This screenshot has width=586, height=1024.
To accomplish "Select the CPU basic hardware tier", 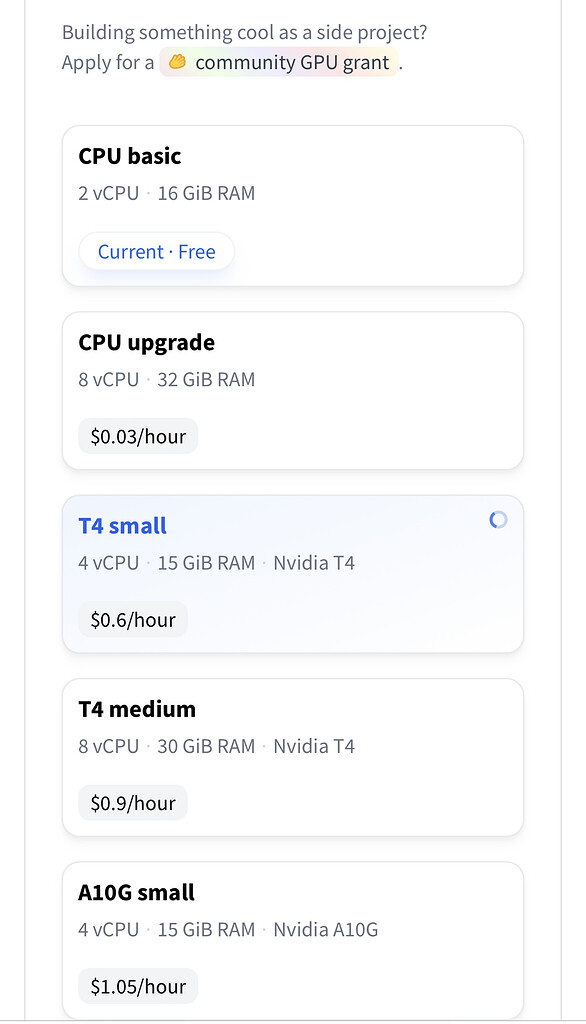I will pos(291,205).
